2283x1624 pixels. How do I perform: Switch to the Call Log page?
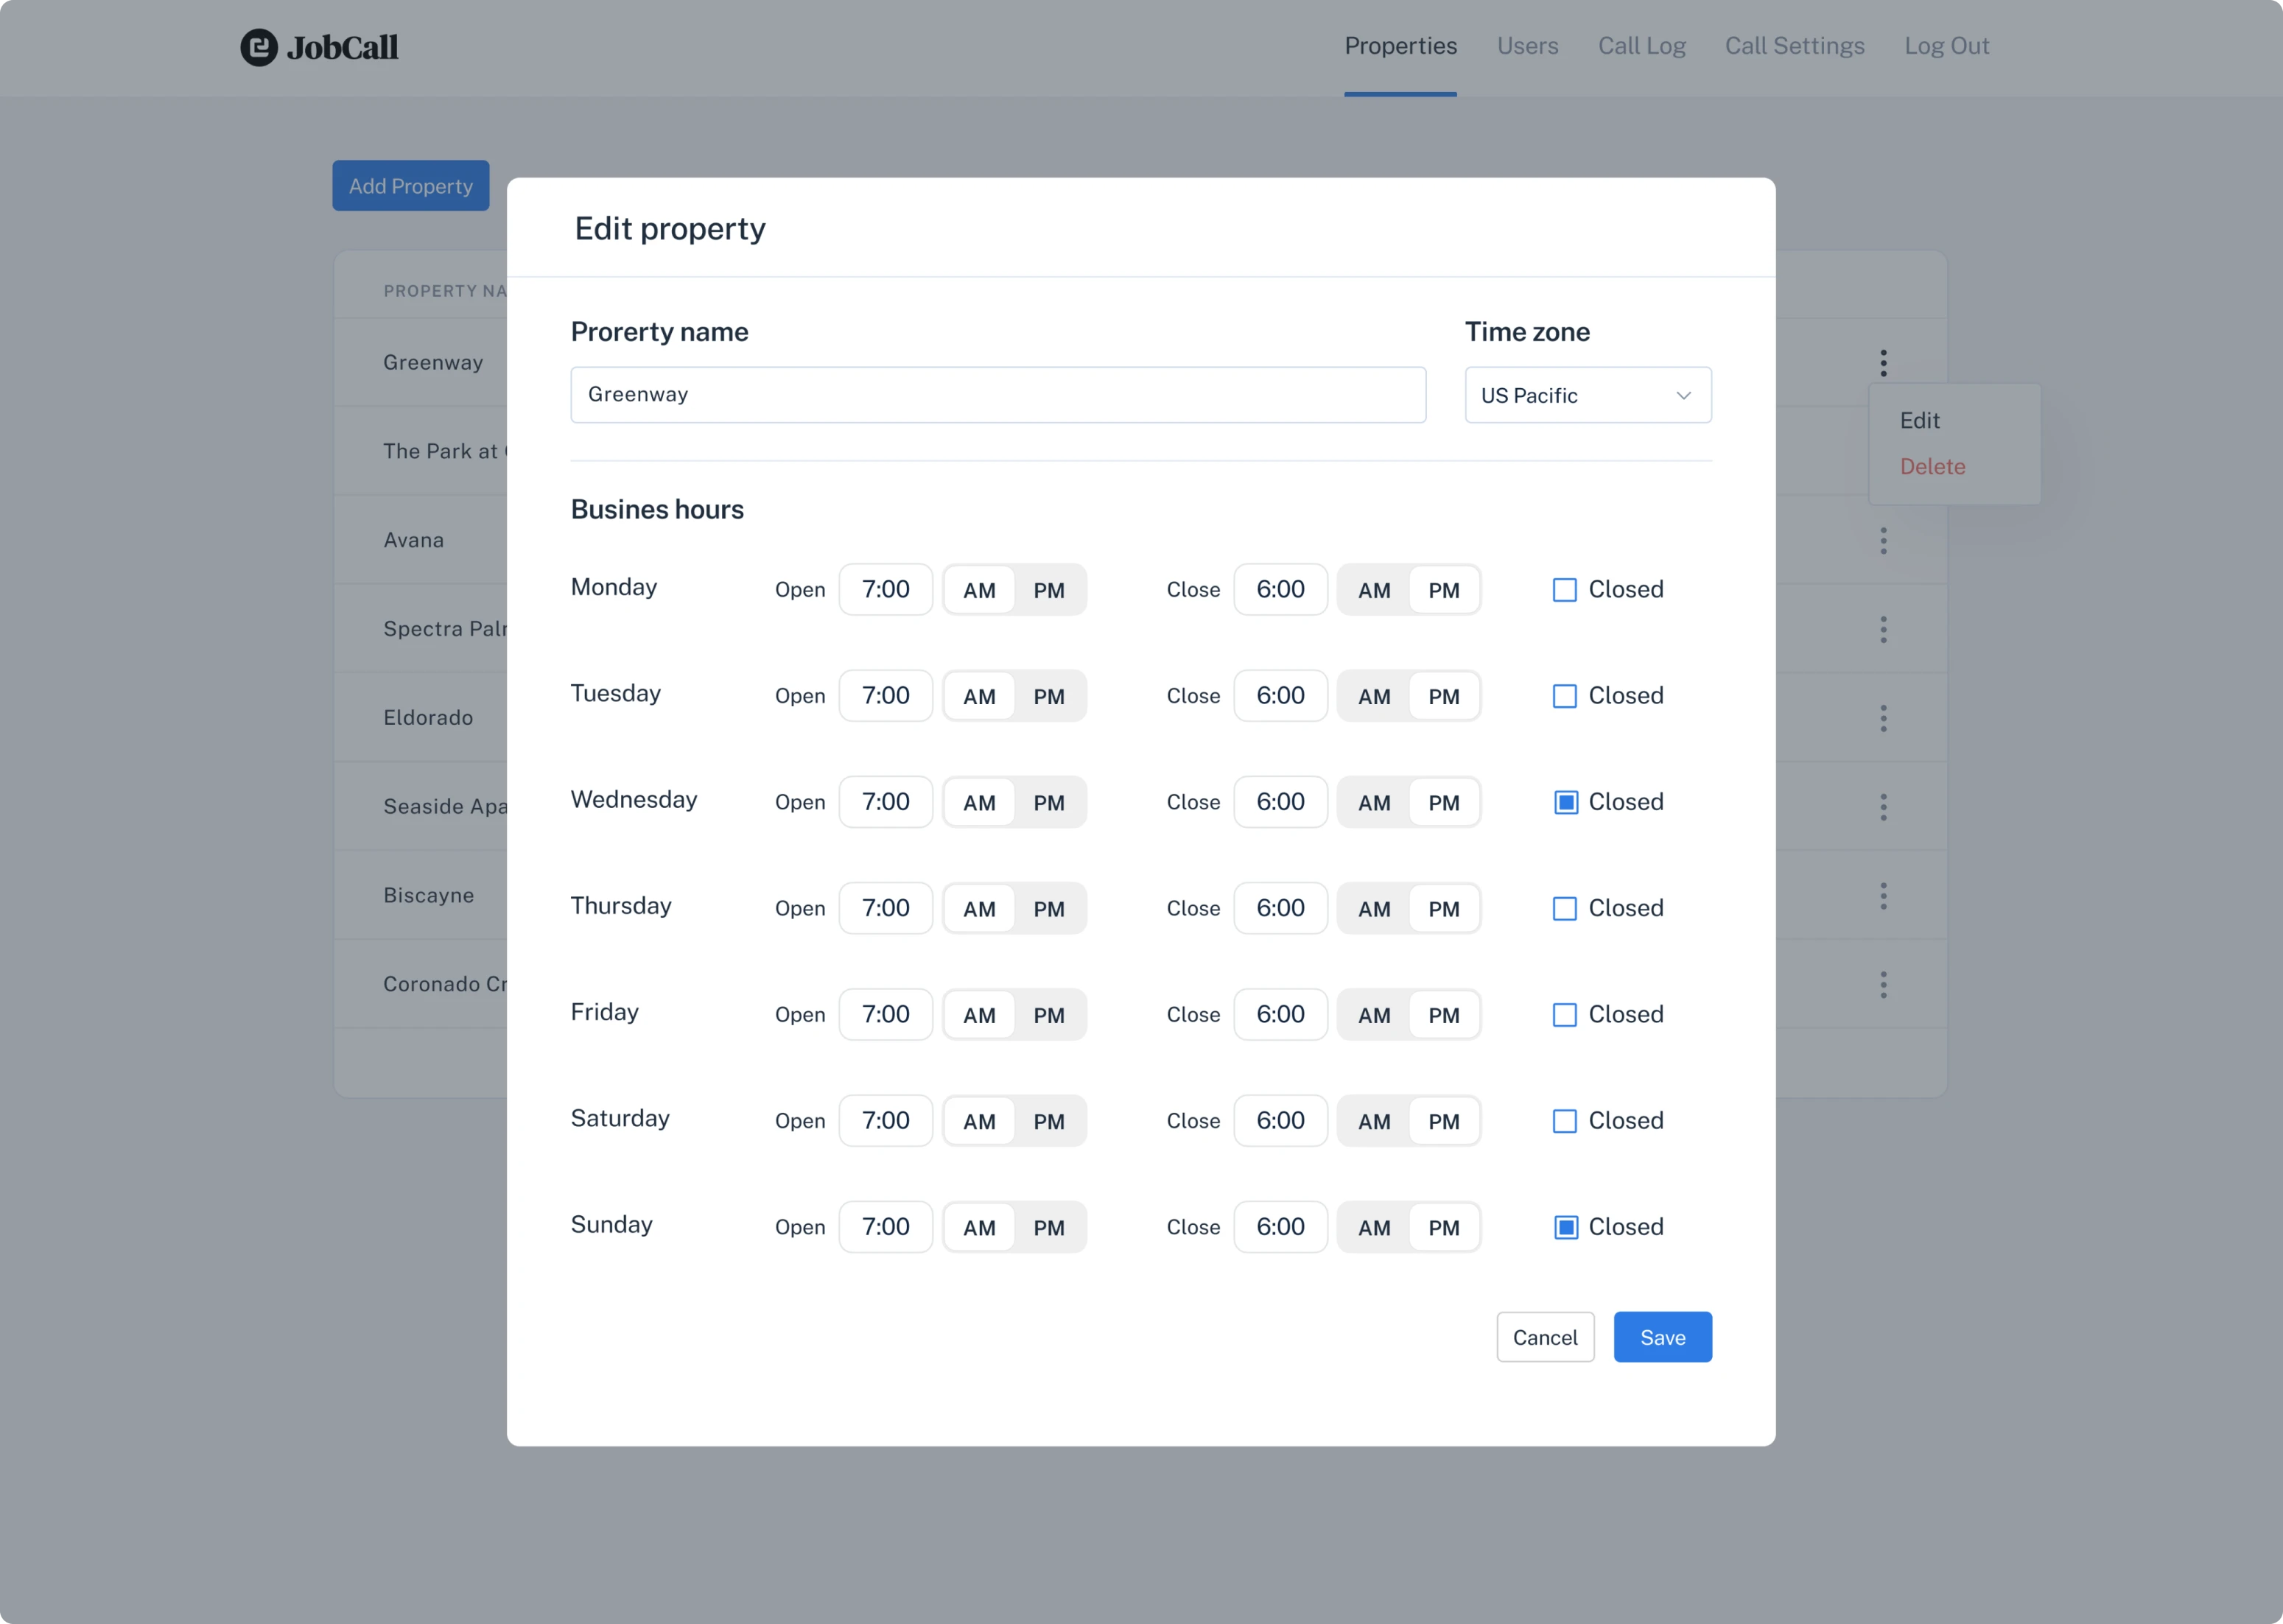(x=1641, y=46)
